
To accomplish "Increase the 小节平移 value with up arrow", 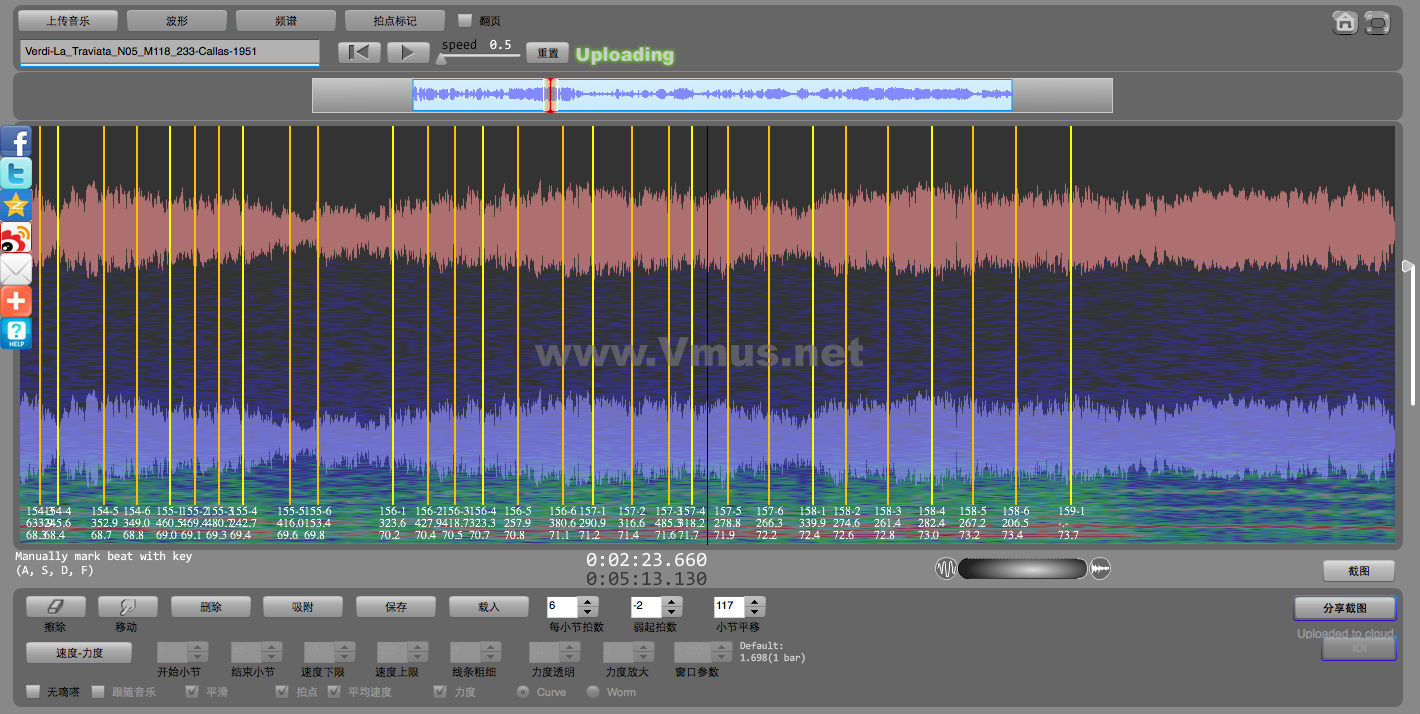I will point(755,602).
